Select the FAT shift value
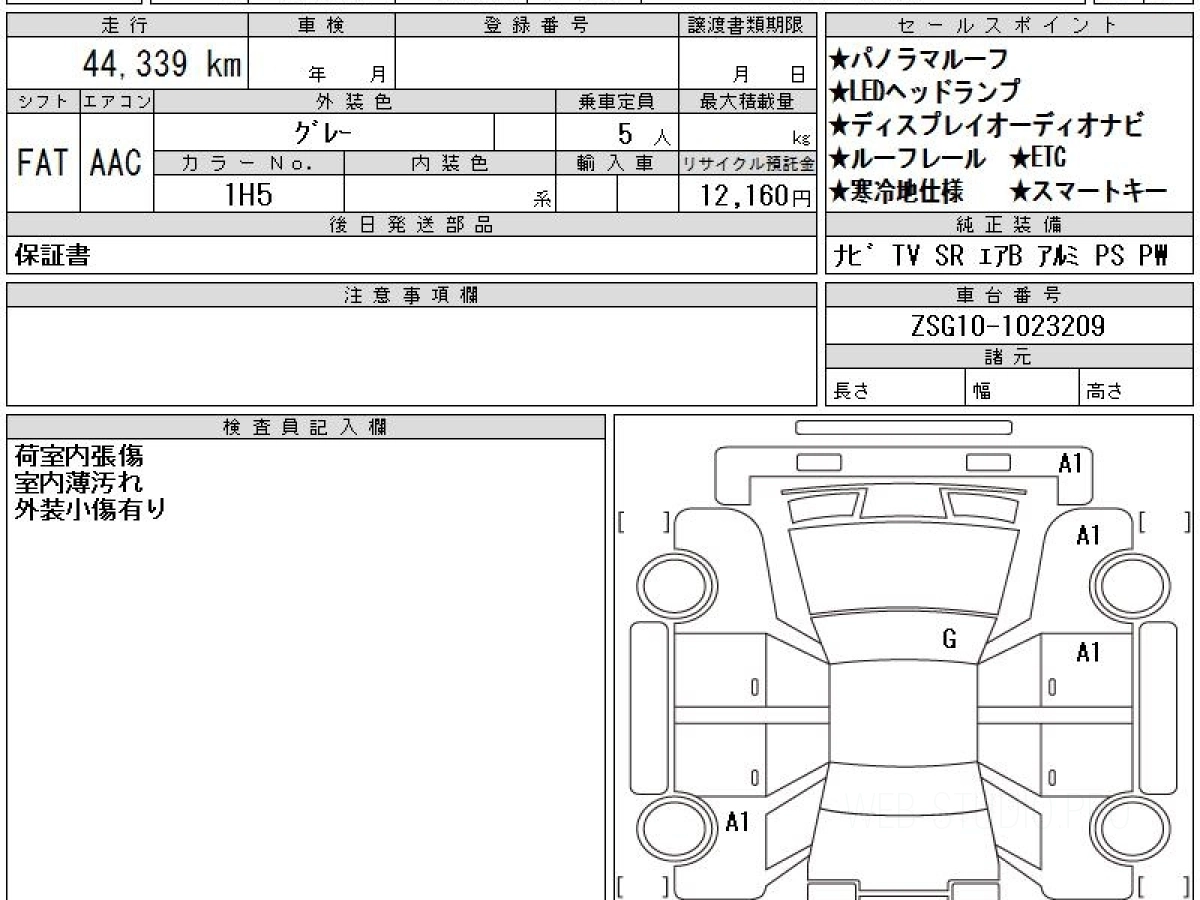 tap(42, 162)
